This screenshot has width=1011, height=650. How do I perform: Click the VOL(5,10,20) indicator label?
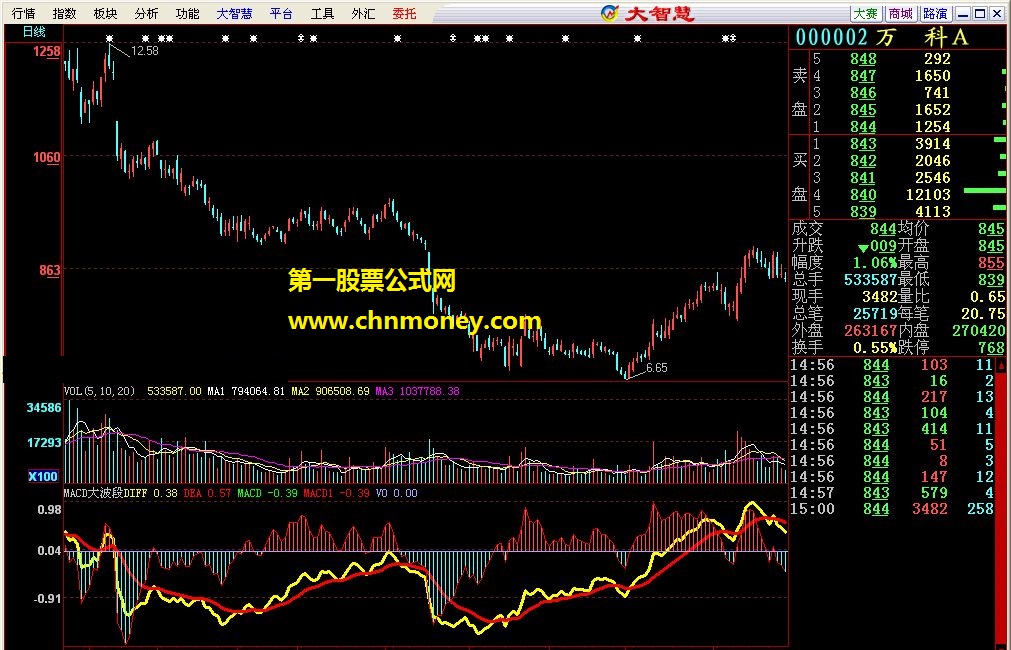tap(99, 391)
